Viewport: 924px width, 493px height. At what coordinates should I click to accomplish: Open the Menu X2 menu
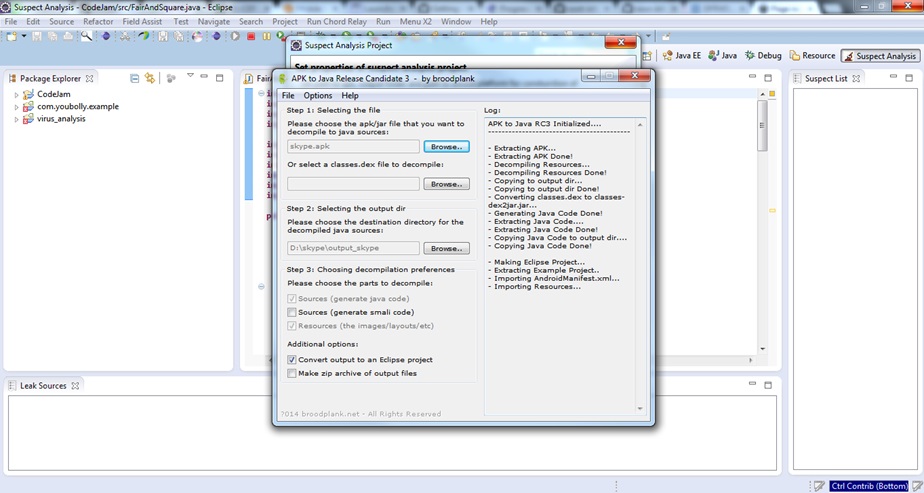click(x=415, y=21)
